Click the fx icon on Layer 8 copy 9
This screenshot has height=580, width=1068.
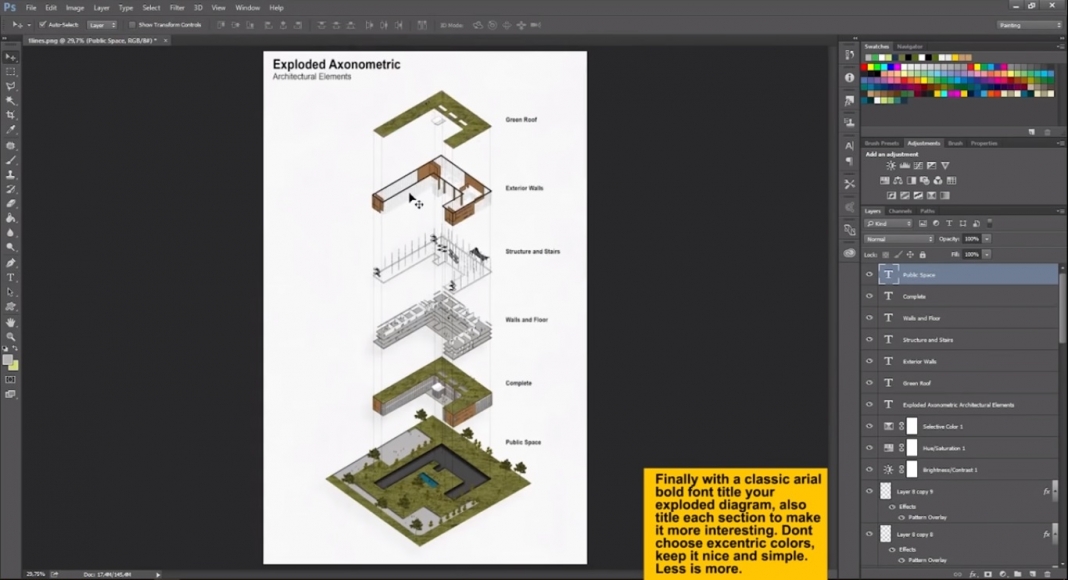pos(1047,490)
